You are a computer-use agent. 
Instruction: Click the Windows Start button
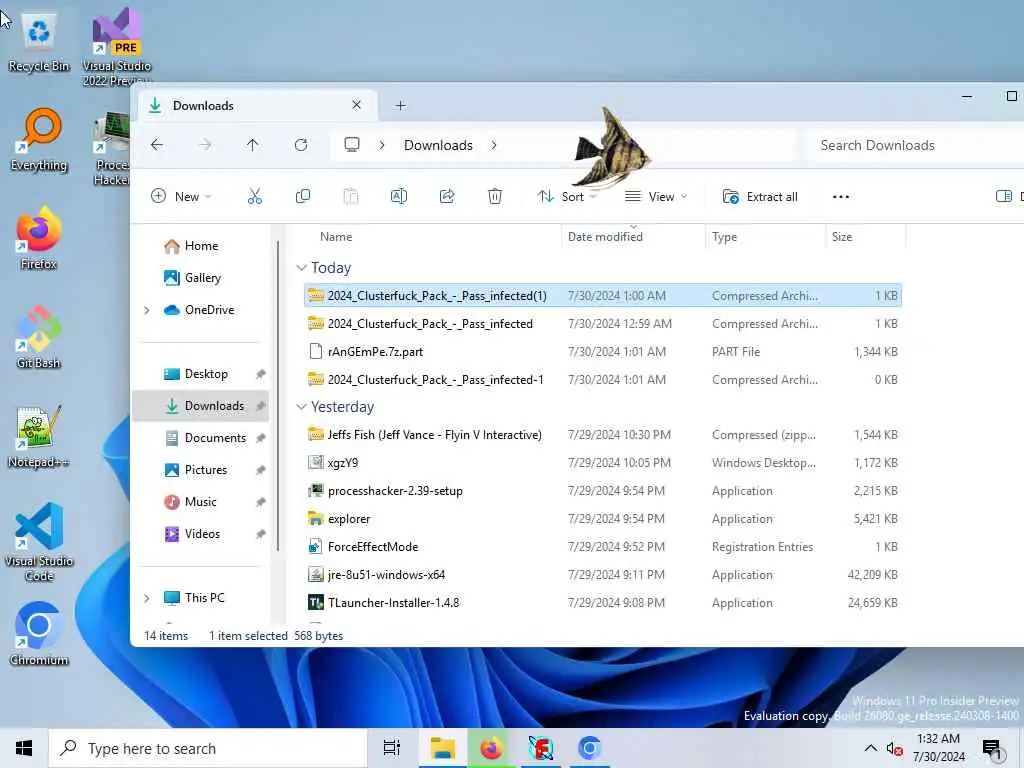24,748
